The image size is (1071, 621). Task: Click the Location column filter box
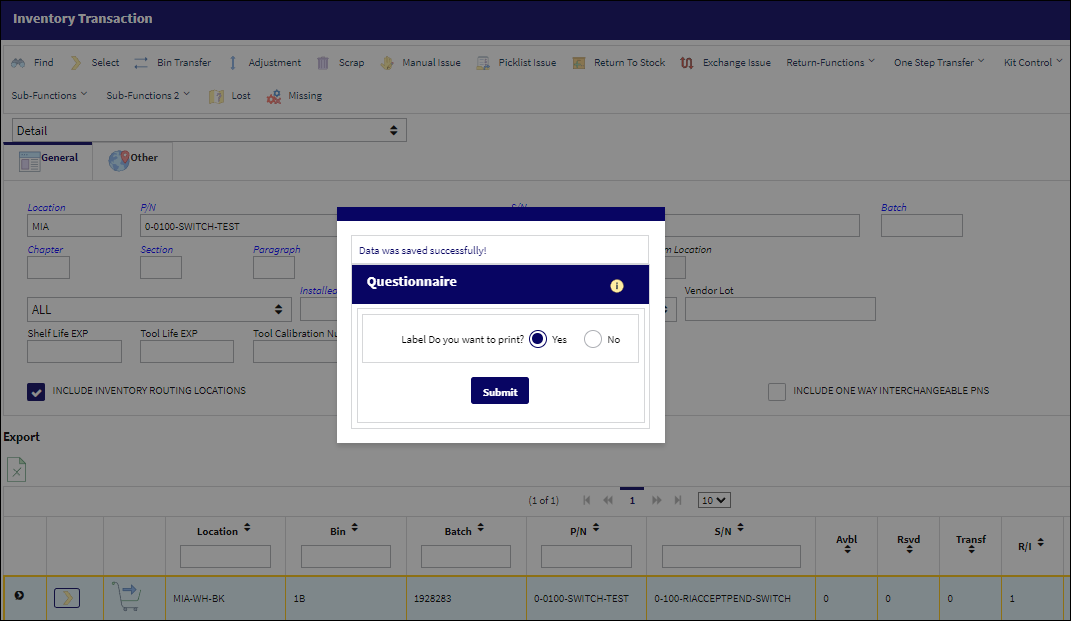(x=225, y=556)
